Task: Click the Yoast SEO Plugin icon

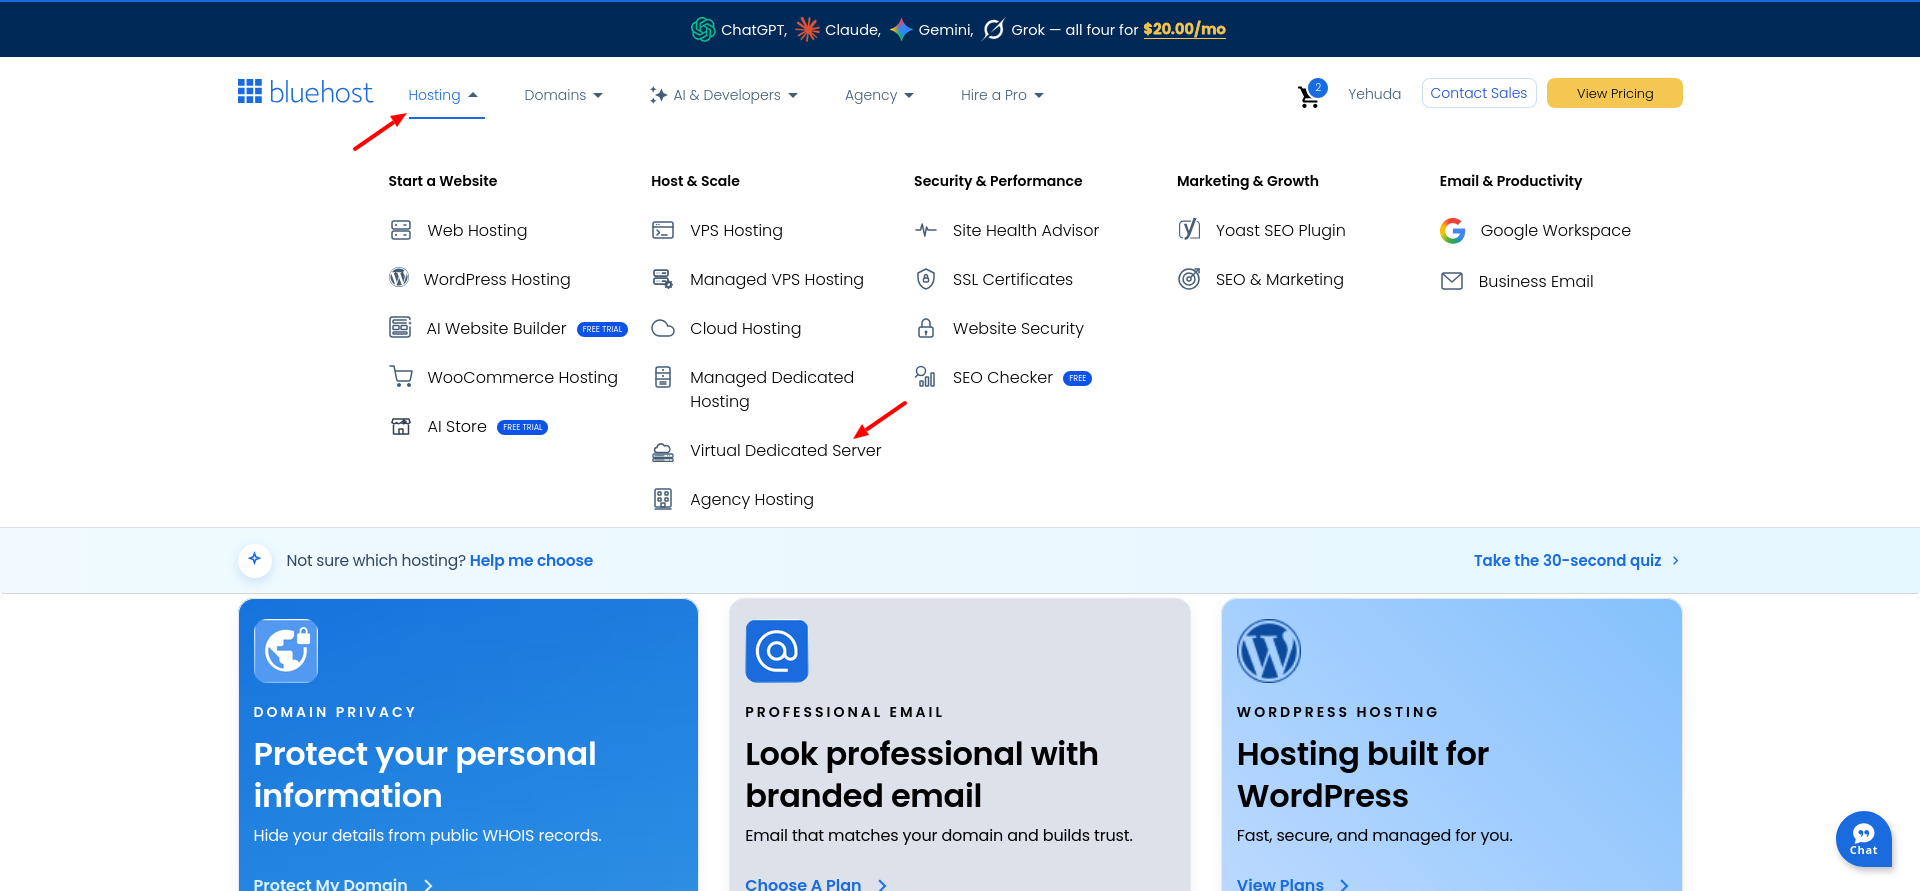Action: point(1189,230)
